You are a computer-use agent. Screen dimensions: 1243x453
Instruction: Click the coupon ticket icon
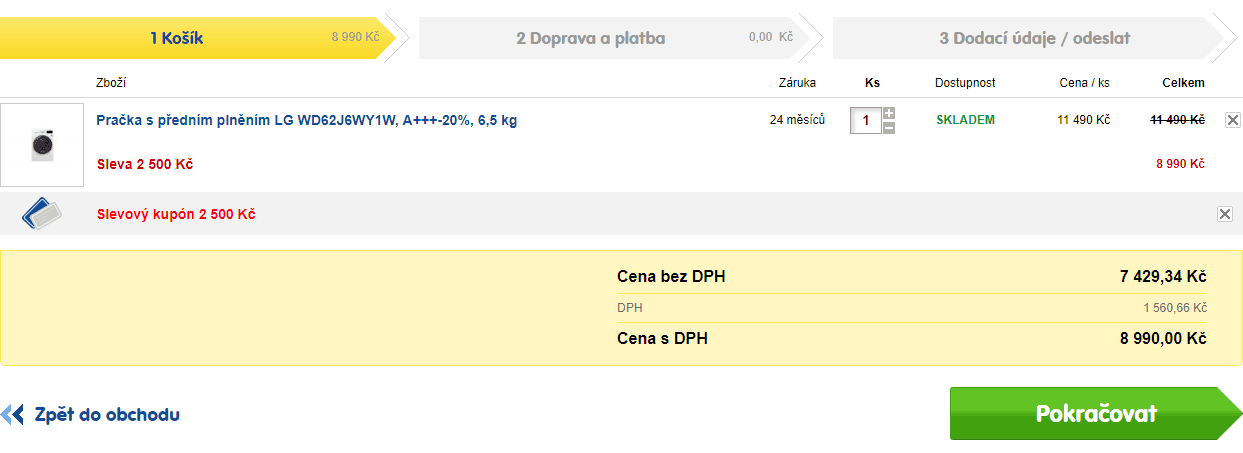[x=41, y=213]
